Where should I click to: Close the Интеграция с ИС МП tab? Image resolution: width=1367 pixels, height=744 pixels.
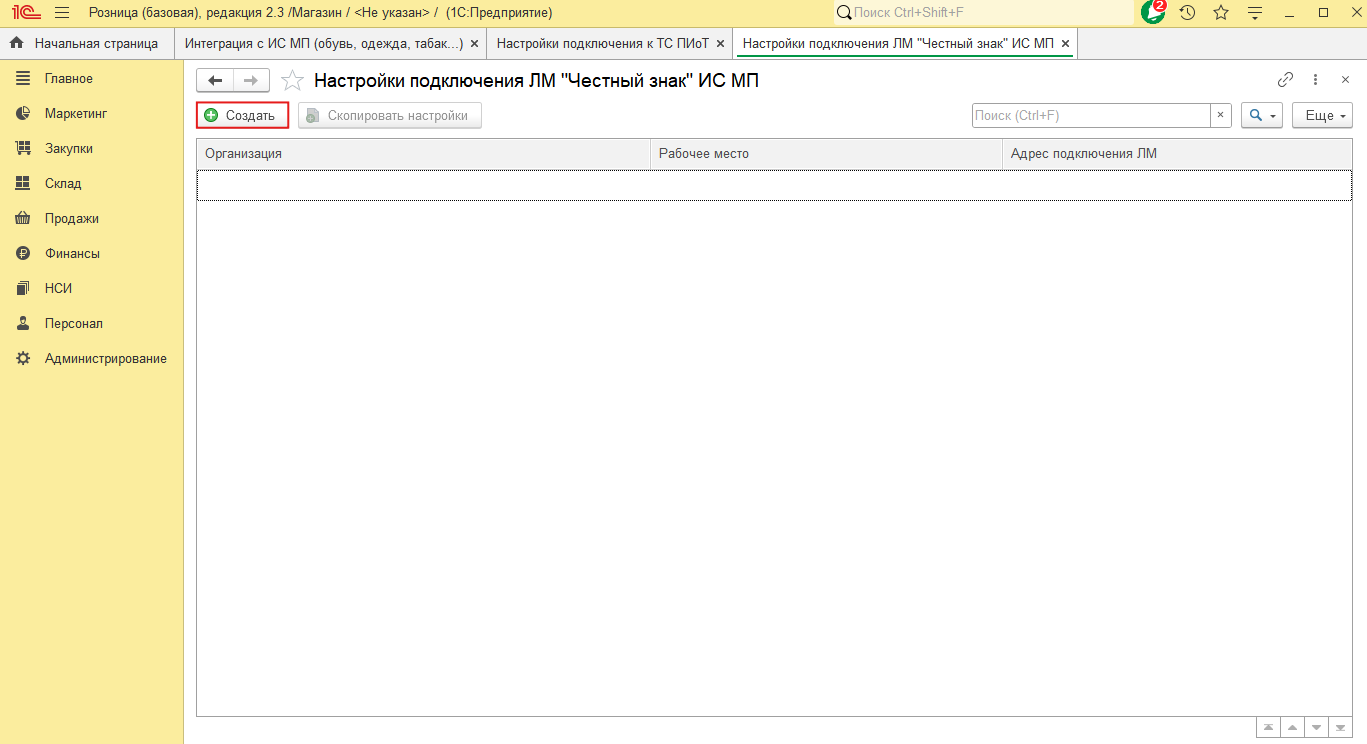tap(474, 44)
